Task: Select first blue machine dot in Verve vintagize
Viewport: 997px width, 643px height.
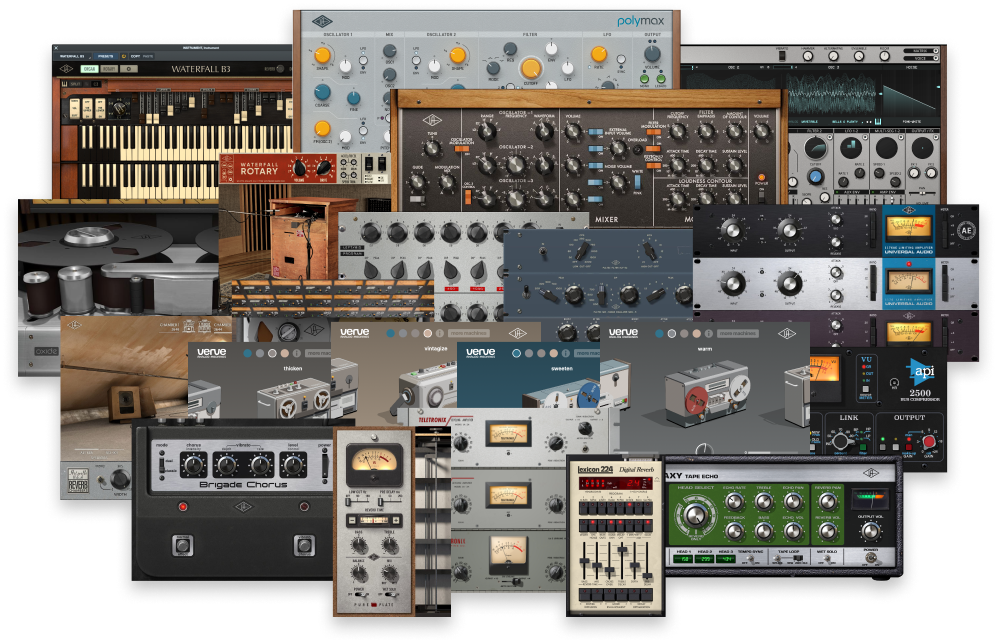Action: click(x=390, y=333)
